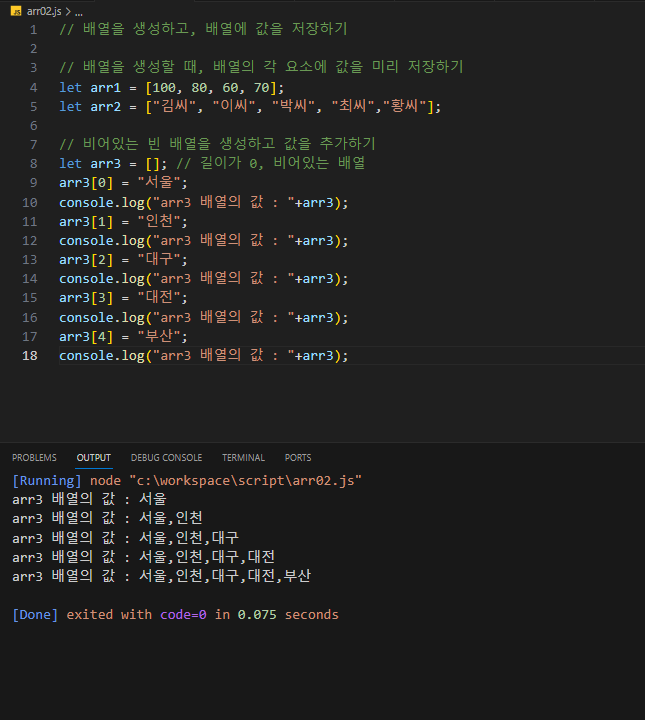Click output line ending with 대구,대전
The height and width of the screenshot is (720, 645).
coord(143,557)
